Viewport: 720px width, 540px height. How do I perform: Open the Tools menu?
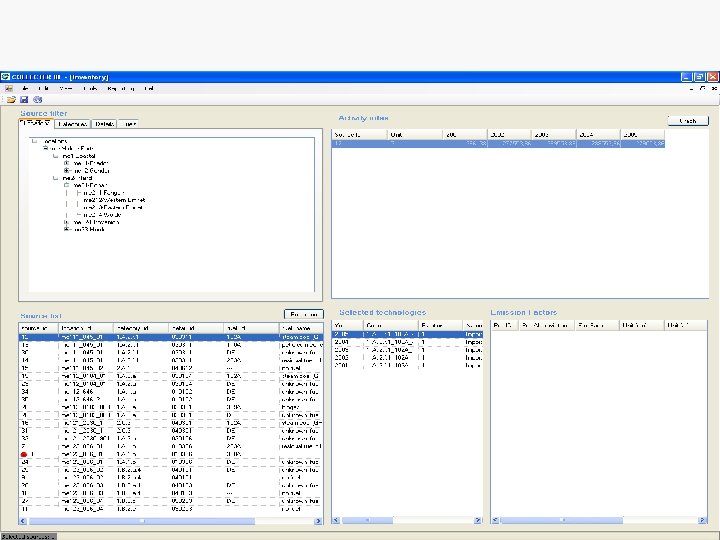tap(91, 88)
